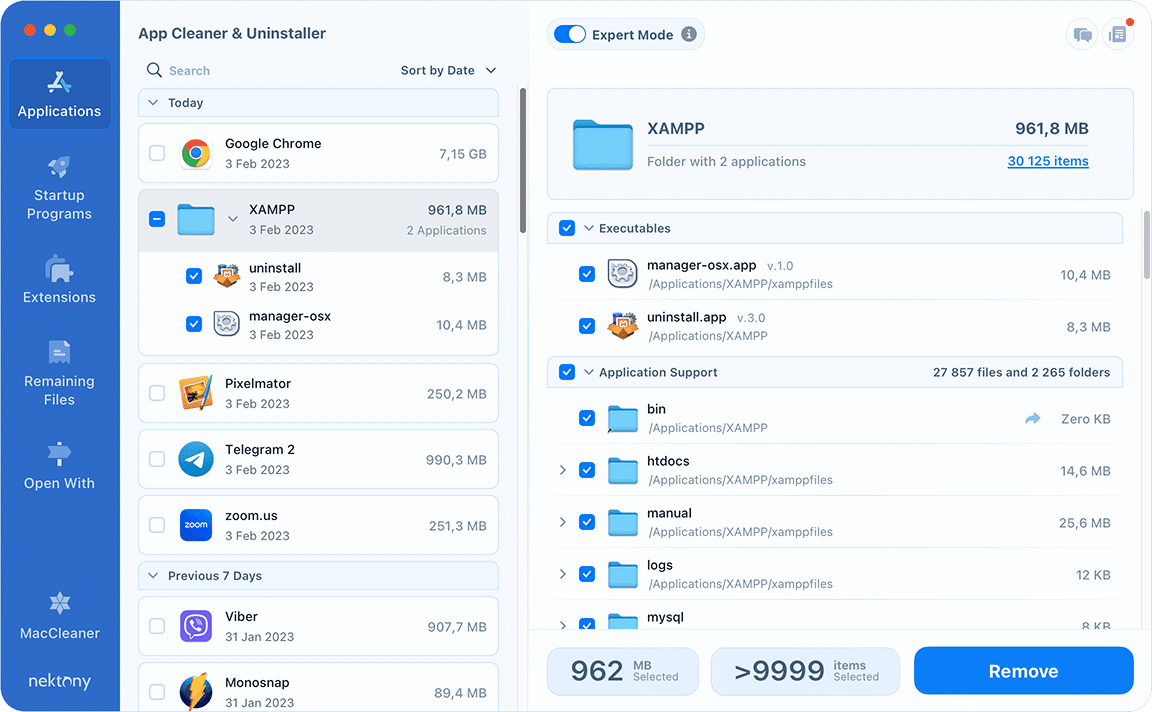
Task: Uncheck the manager-osx.app checkbox
Action: pyautogui.click(x=587, y=274)
